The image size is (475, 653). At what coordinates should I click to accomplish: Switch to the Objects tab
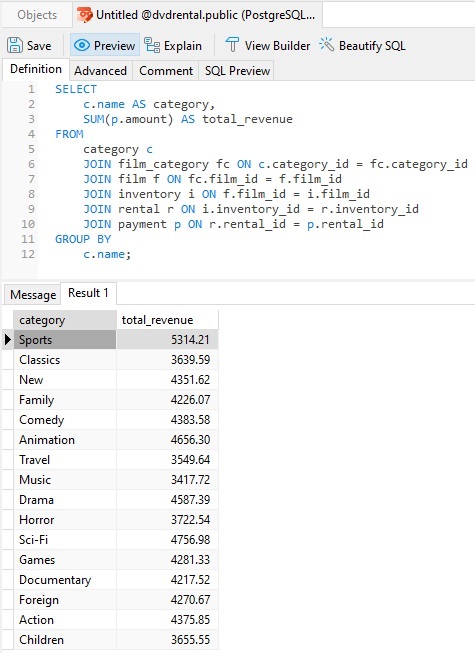coord(37,15)
